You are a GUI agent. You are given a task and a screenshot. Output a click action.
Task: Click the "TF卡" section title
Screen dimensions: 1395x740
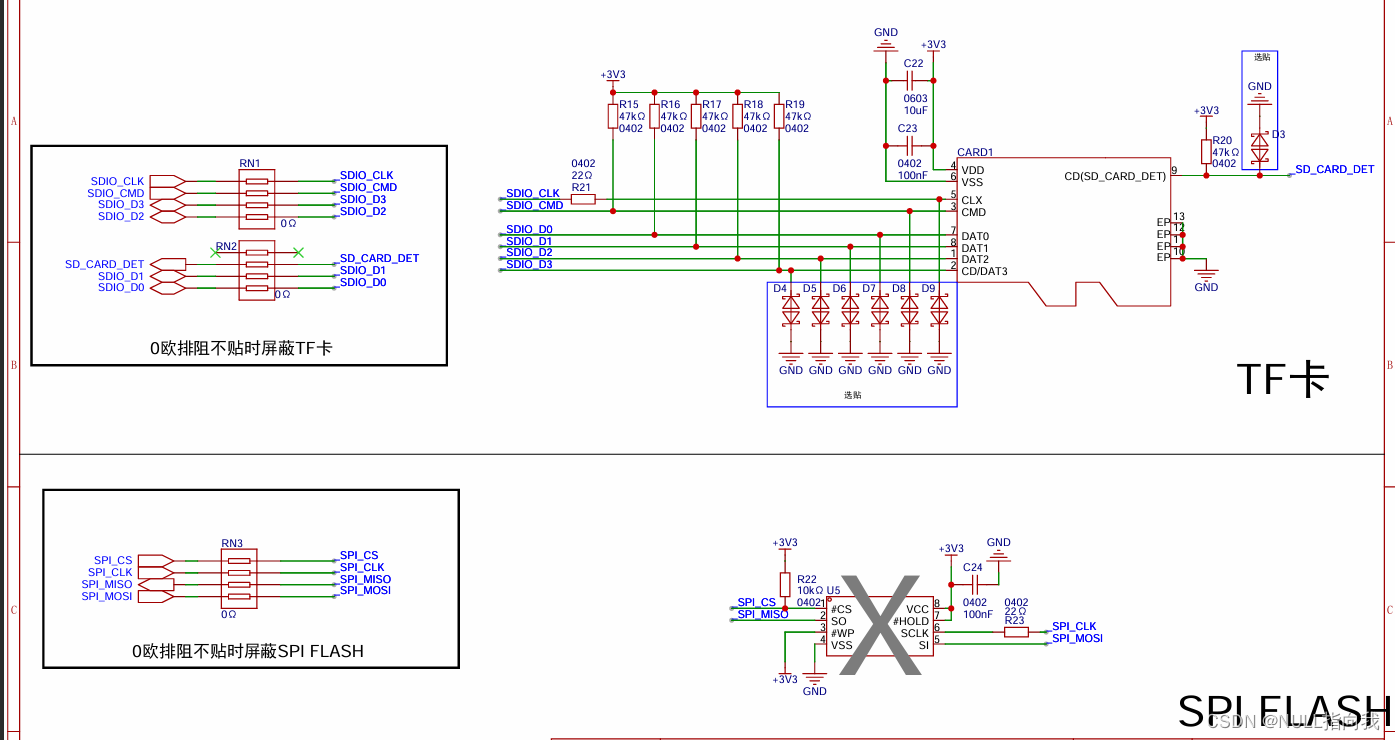(x=1283, y=379)
